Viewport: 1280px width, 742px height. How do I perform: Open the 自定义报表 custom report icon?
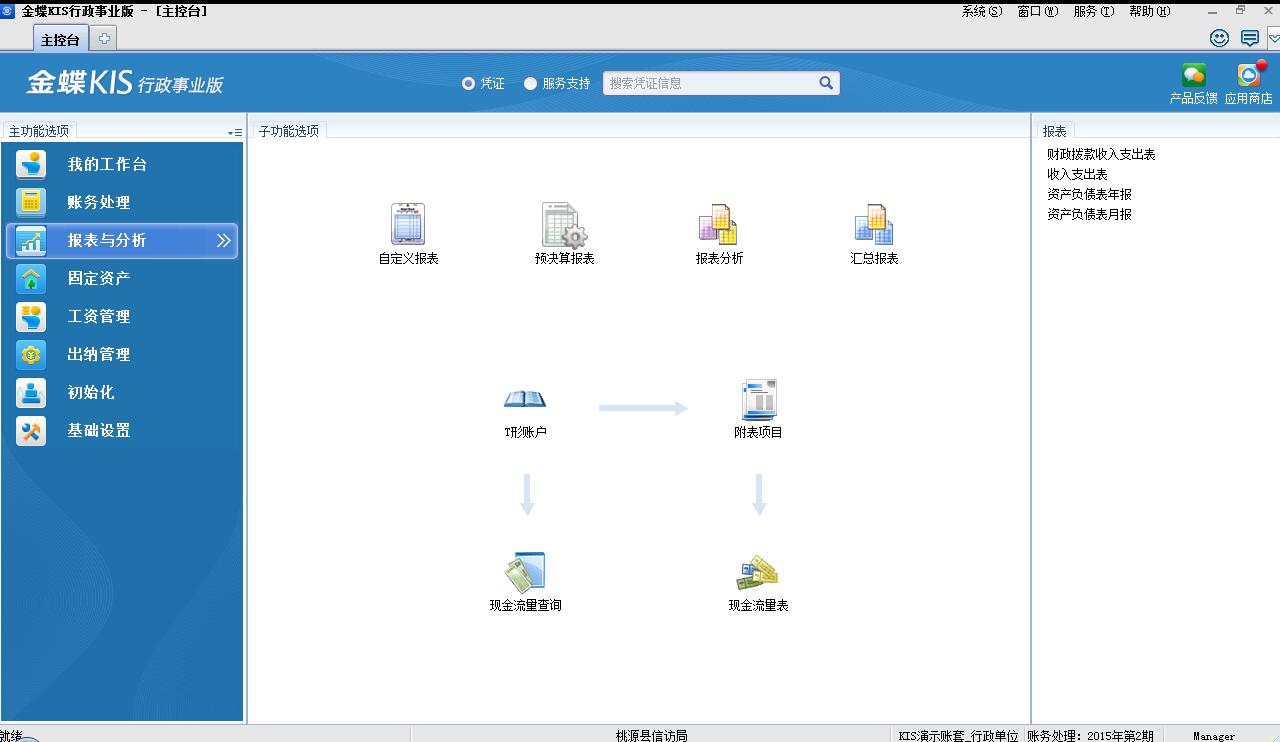pos(408,225)
